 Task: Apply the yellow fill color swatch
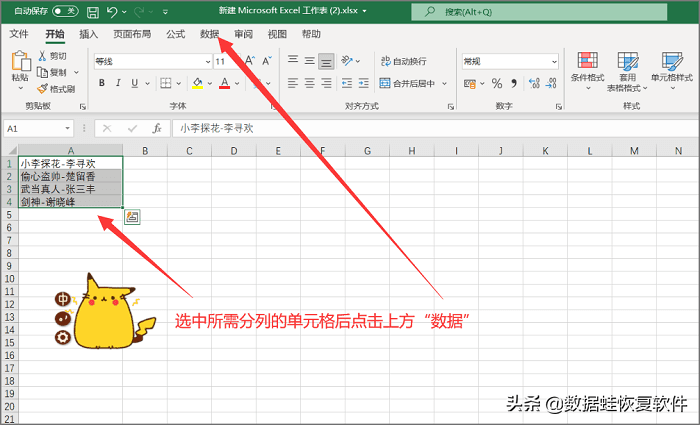tap(198, 83)
